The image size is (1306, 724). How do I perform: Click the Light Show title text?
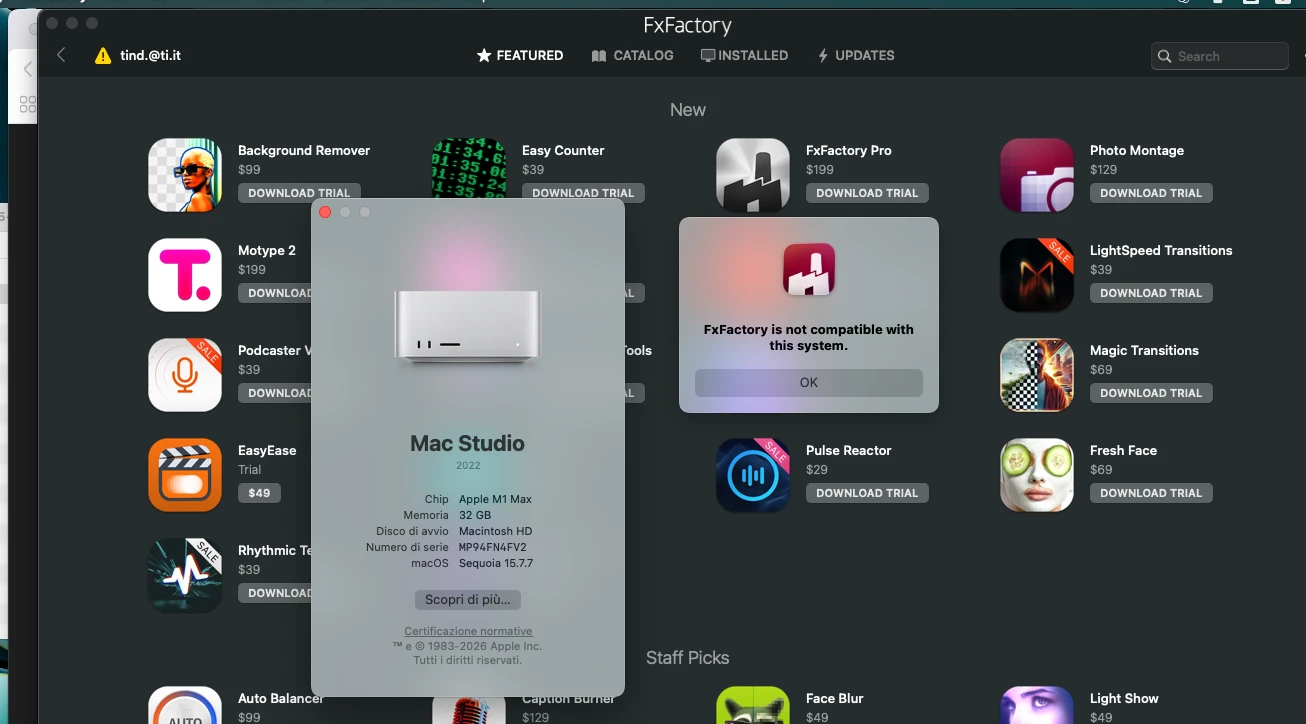(x=1124, y=698)
